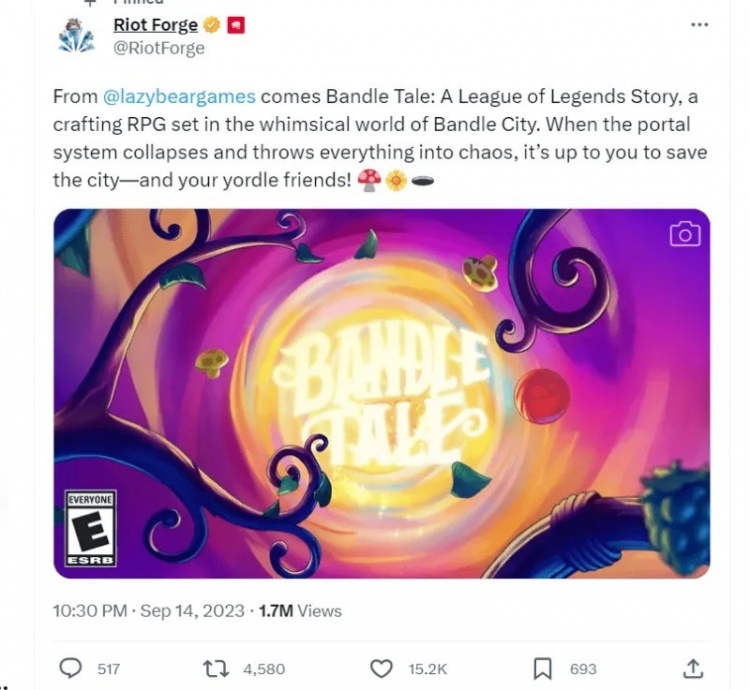Bookmark the tweet with bookmark icon
Image resolution: width=750 pixels, height=690 pixels.
542,668
